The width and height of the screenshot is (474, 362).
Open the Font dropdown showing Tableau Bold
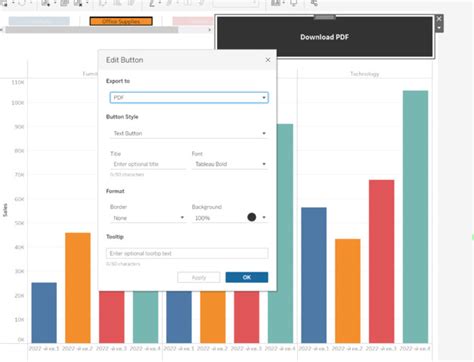(230, 164)
